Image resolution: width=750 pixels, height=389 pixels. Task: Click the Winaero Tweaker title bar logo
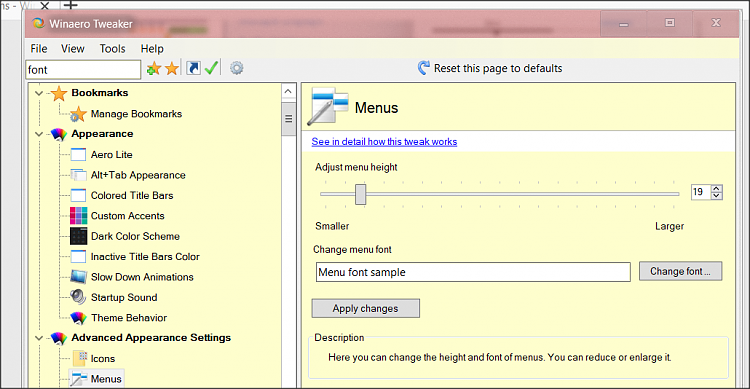click(x=38, y=23)
